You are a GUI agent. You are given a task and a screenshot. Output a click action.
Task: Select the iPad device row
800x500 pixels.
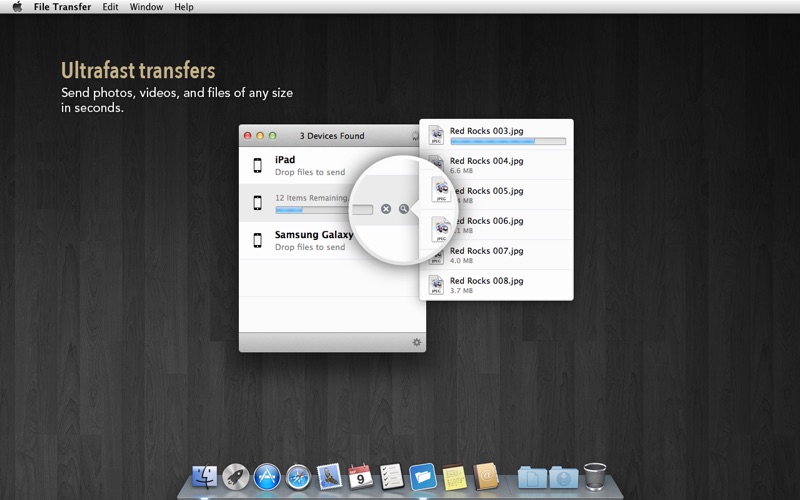pos(310,165)
